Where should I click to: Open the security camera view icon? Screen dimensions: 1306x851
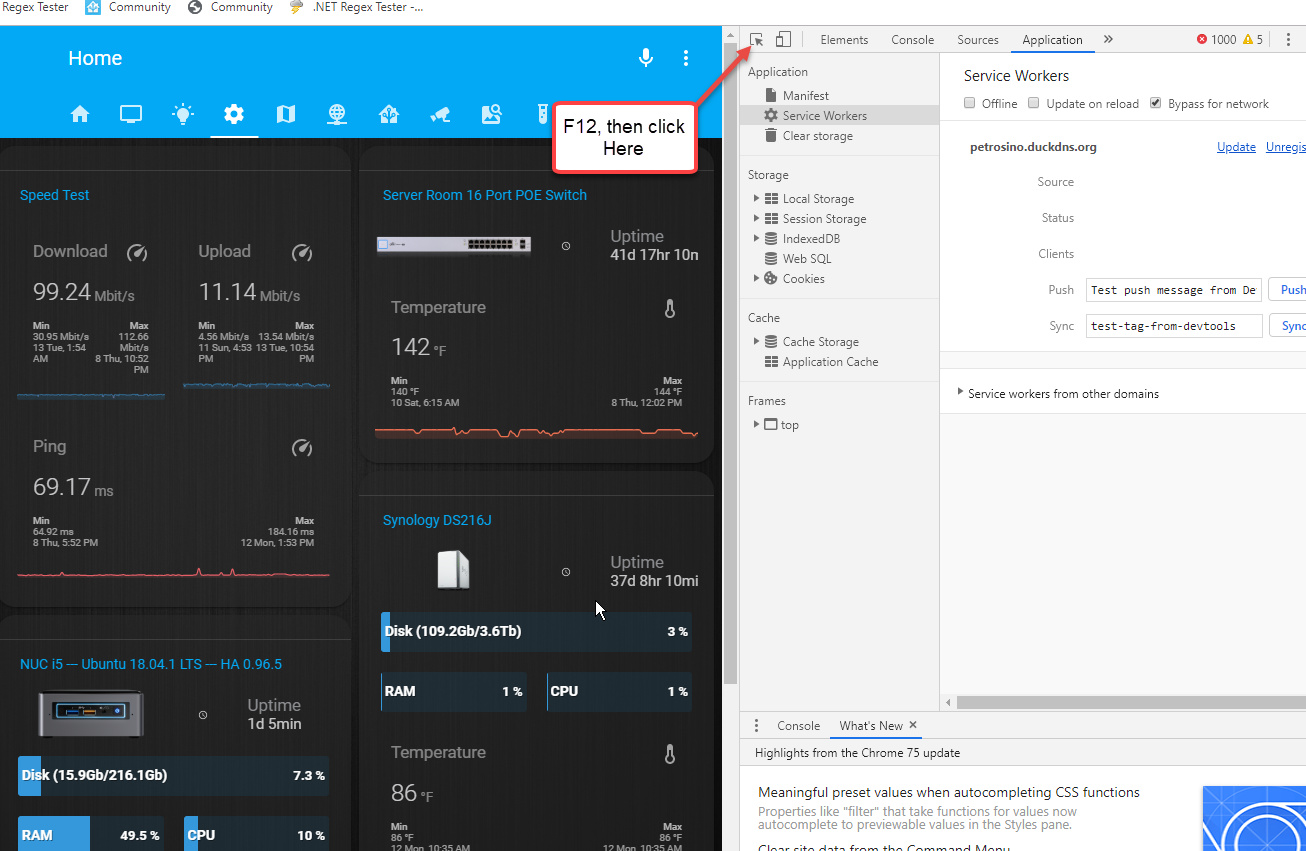pyautogui.click(x=440, y=114)
